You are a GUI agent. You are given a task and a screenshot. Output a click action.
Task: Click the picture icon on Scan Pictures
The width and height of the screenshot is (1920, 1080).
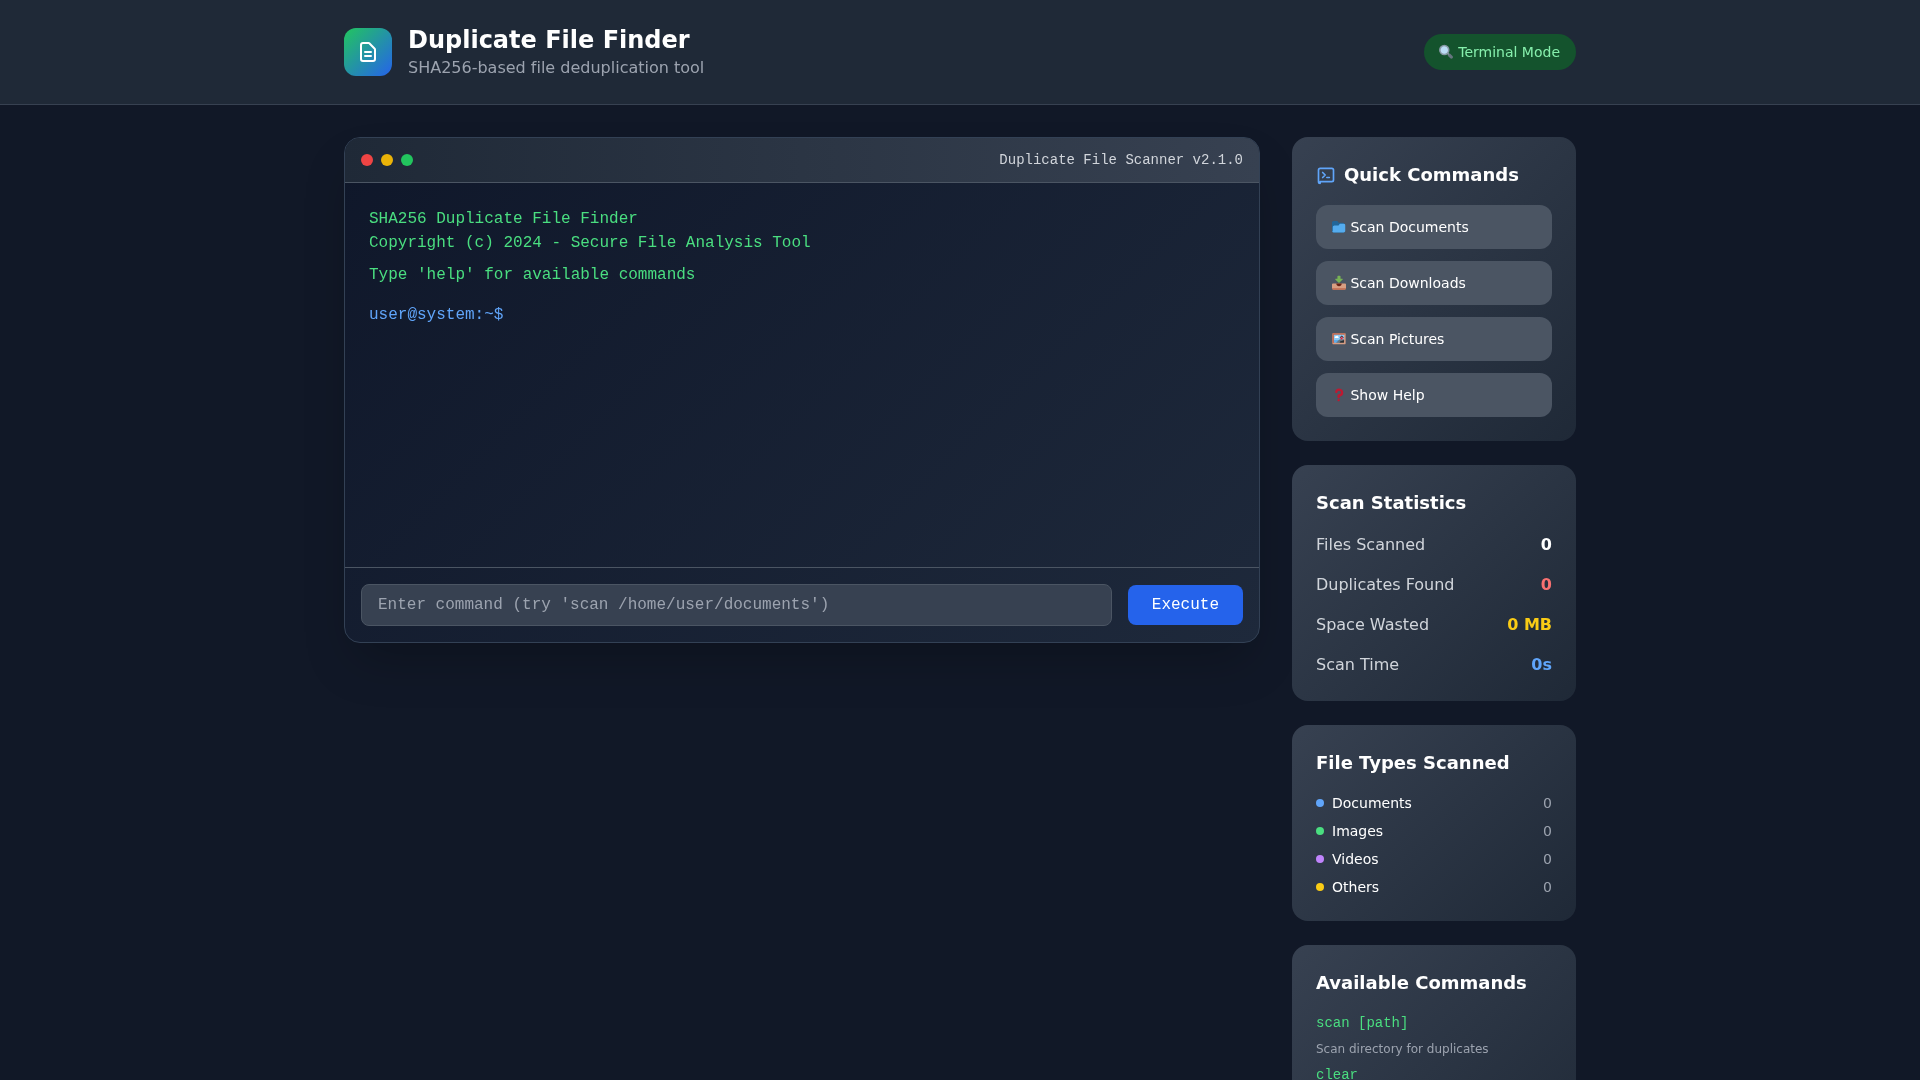coord(1338,340)
